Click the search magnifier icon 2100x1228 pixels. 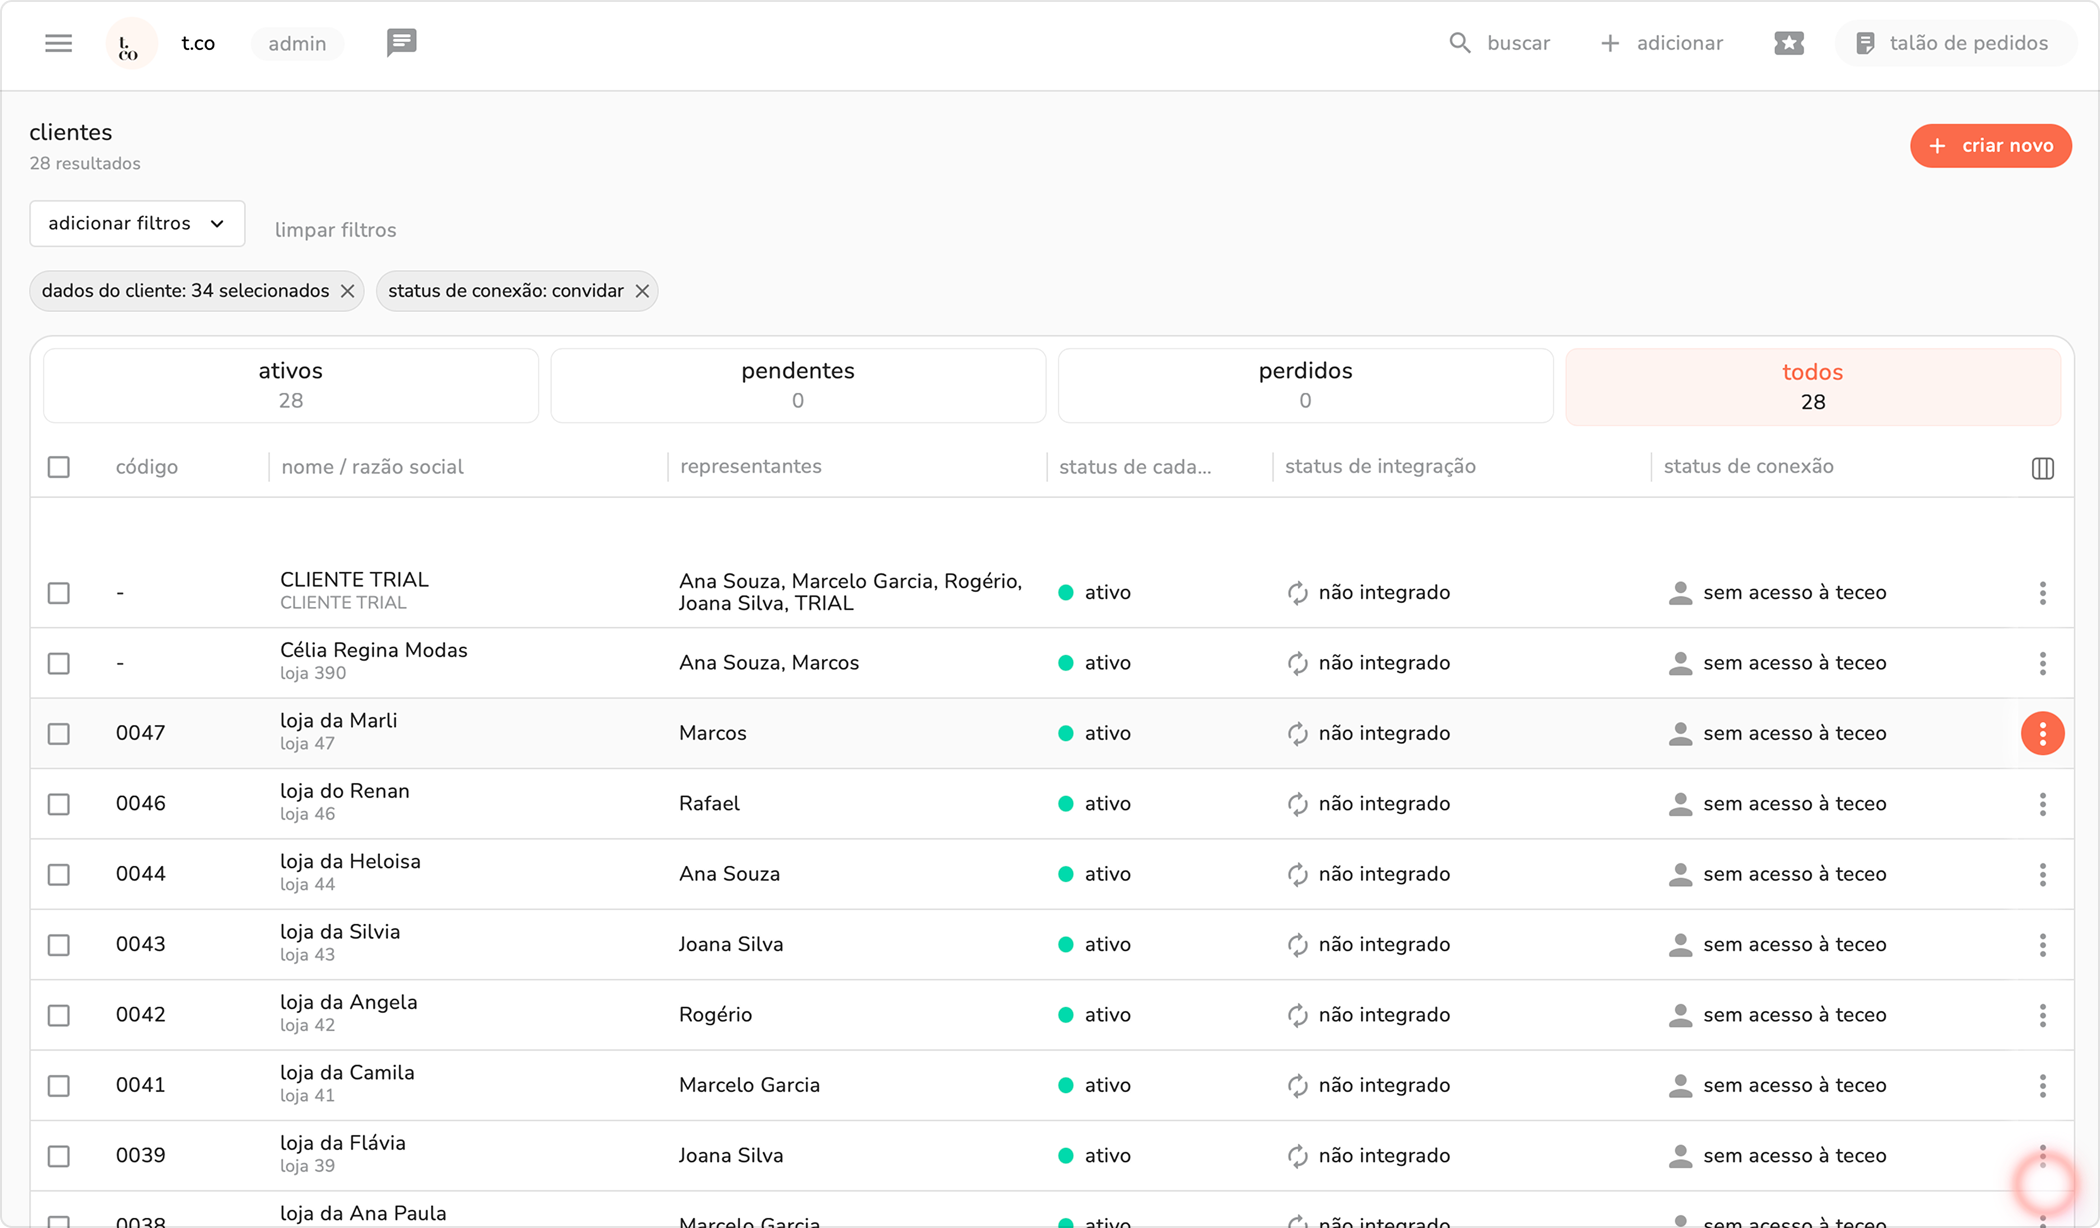click(1460, 43)
